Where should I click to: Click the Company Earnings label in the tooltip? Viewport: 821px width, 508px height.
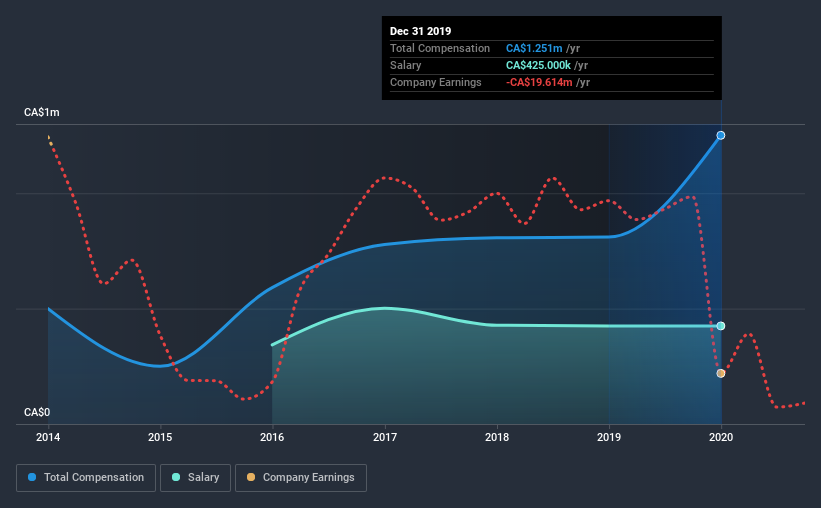436,83
